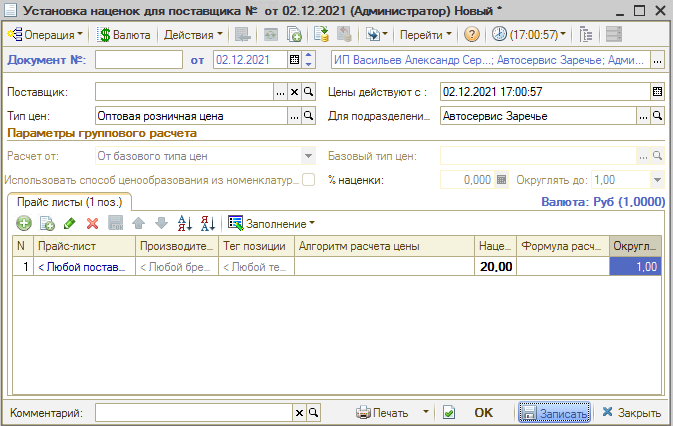The image size is (673, 426).
Task: Sort table ascending with A-Z icon
Action: (x=183, y=222)
